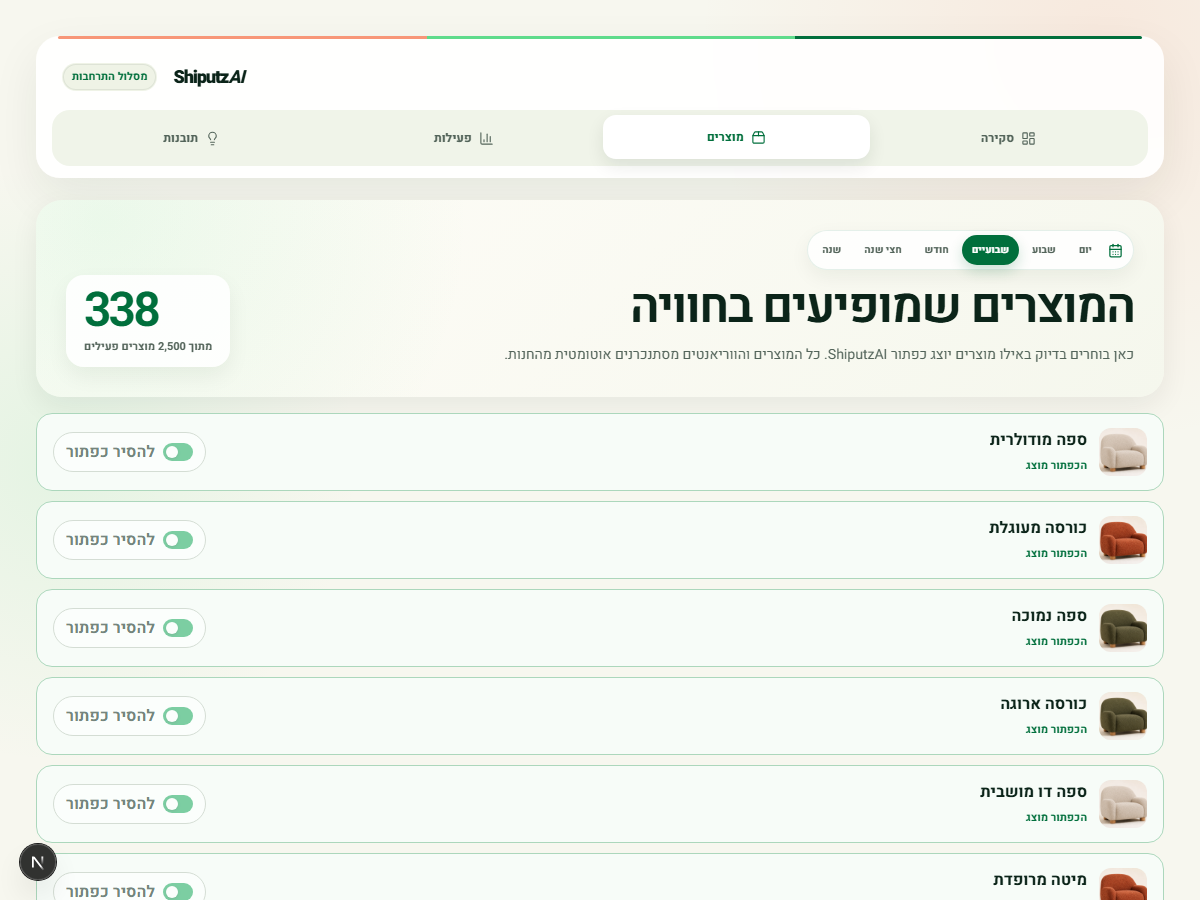Disable the button toggle for כורסה מעוגלת
Image resolution: width=1200 pixels, height=900 pixels.
[x=129, y=540]
